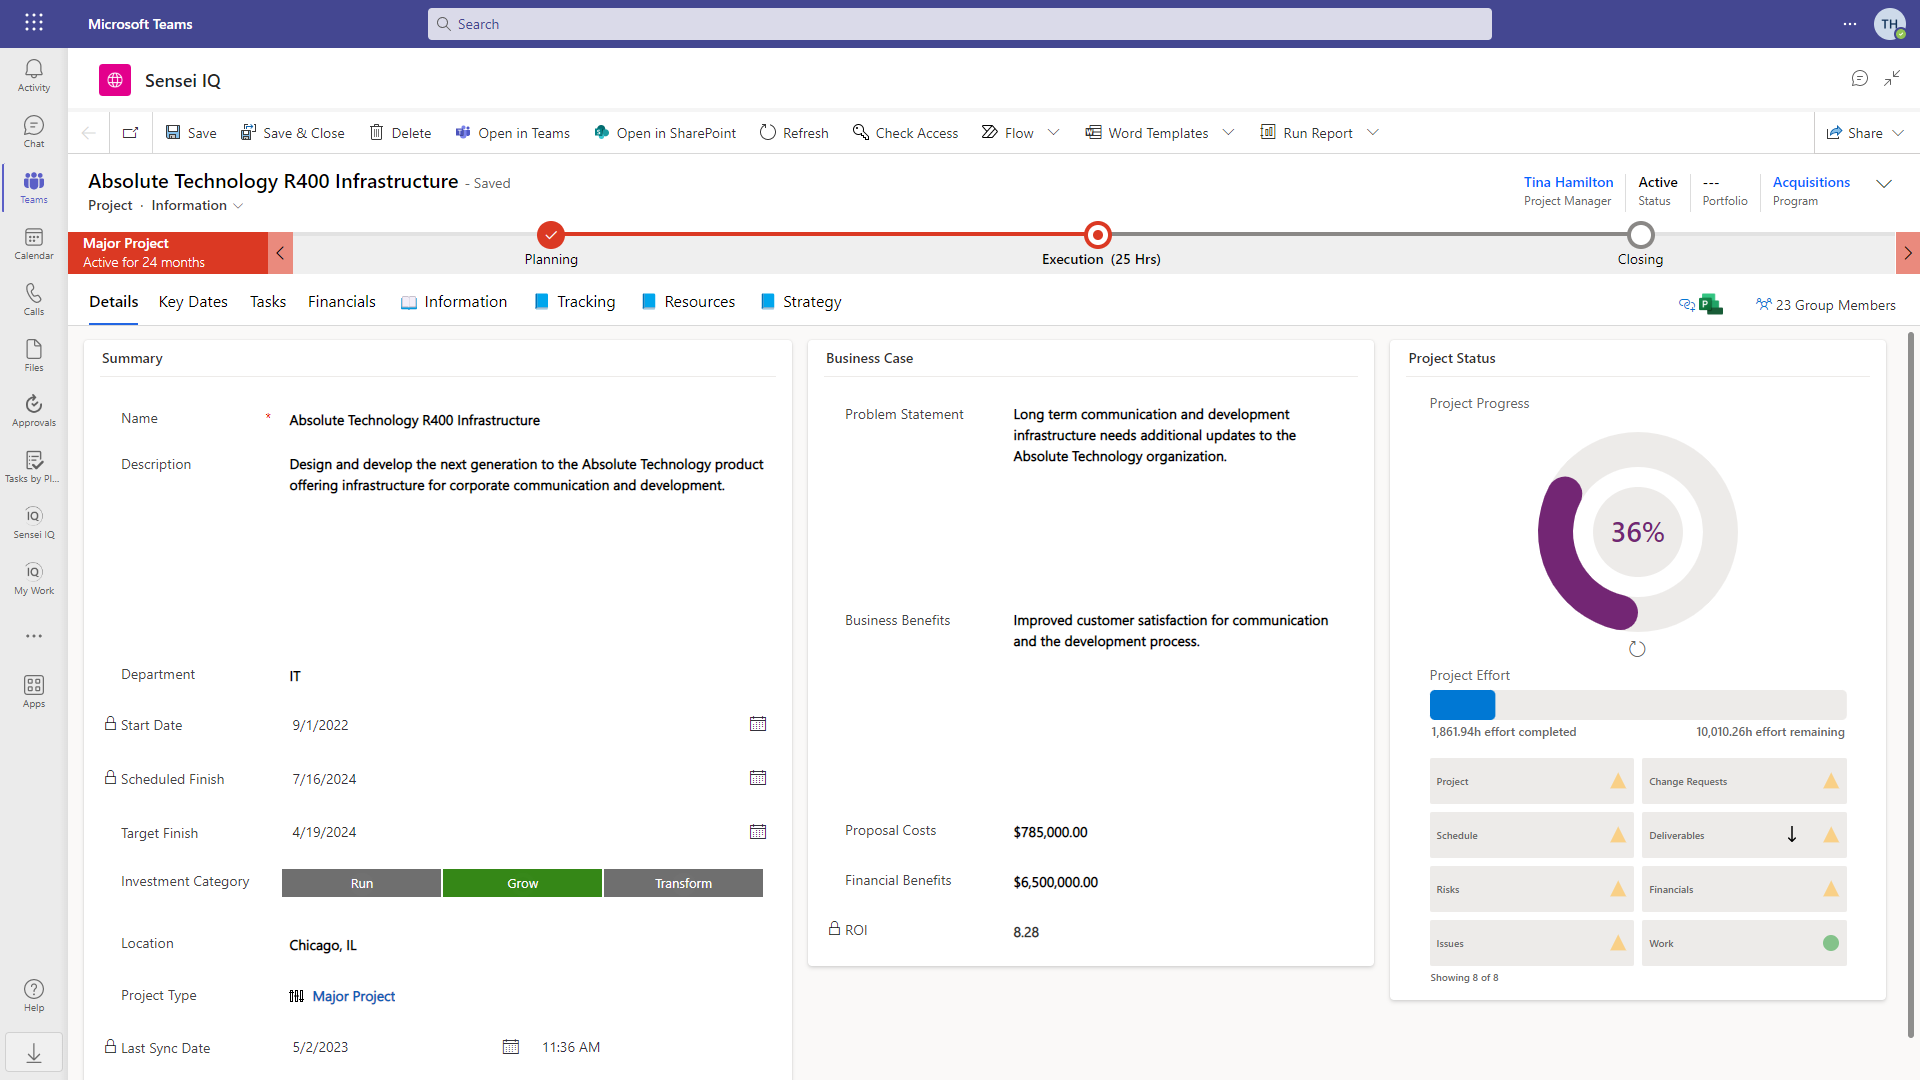Open 23 Group Members

1826,305
